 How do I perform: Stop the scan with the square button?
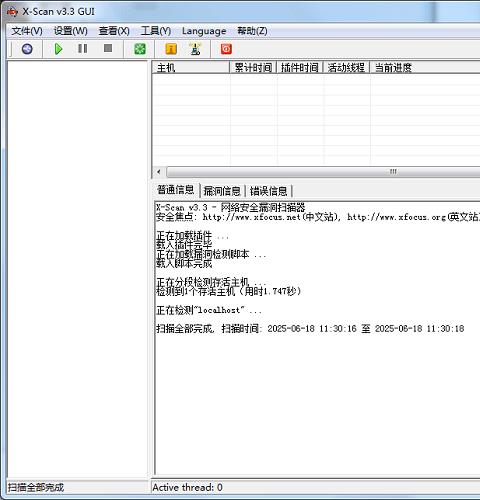[108, 48]
